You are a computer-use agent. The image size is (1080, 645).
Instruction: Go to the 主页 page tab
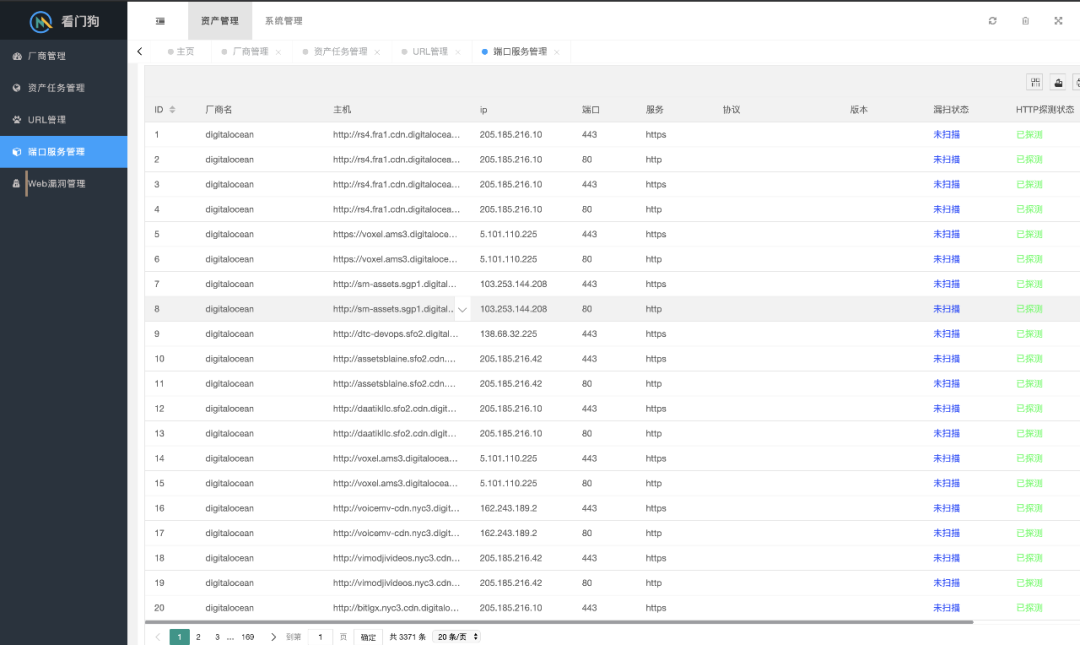180,52
